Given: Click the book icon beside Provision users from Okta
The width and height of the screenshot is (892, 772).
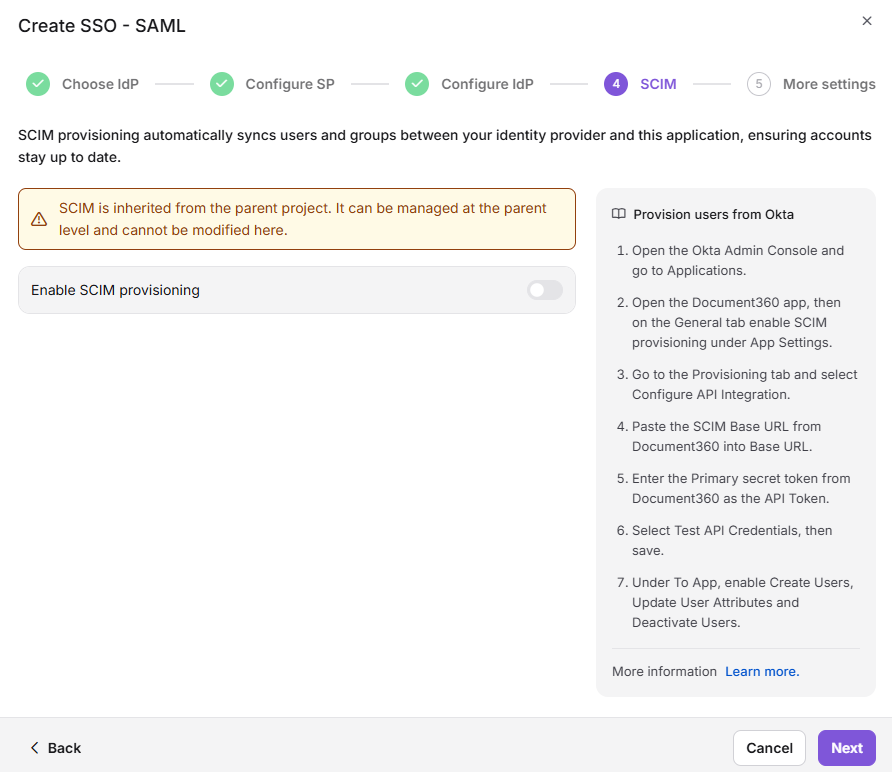Looking at the screenshot, I should [618, 214].
